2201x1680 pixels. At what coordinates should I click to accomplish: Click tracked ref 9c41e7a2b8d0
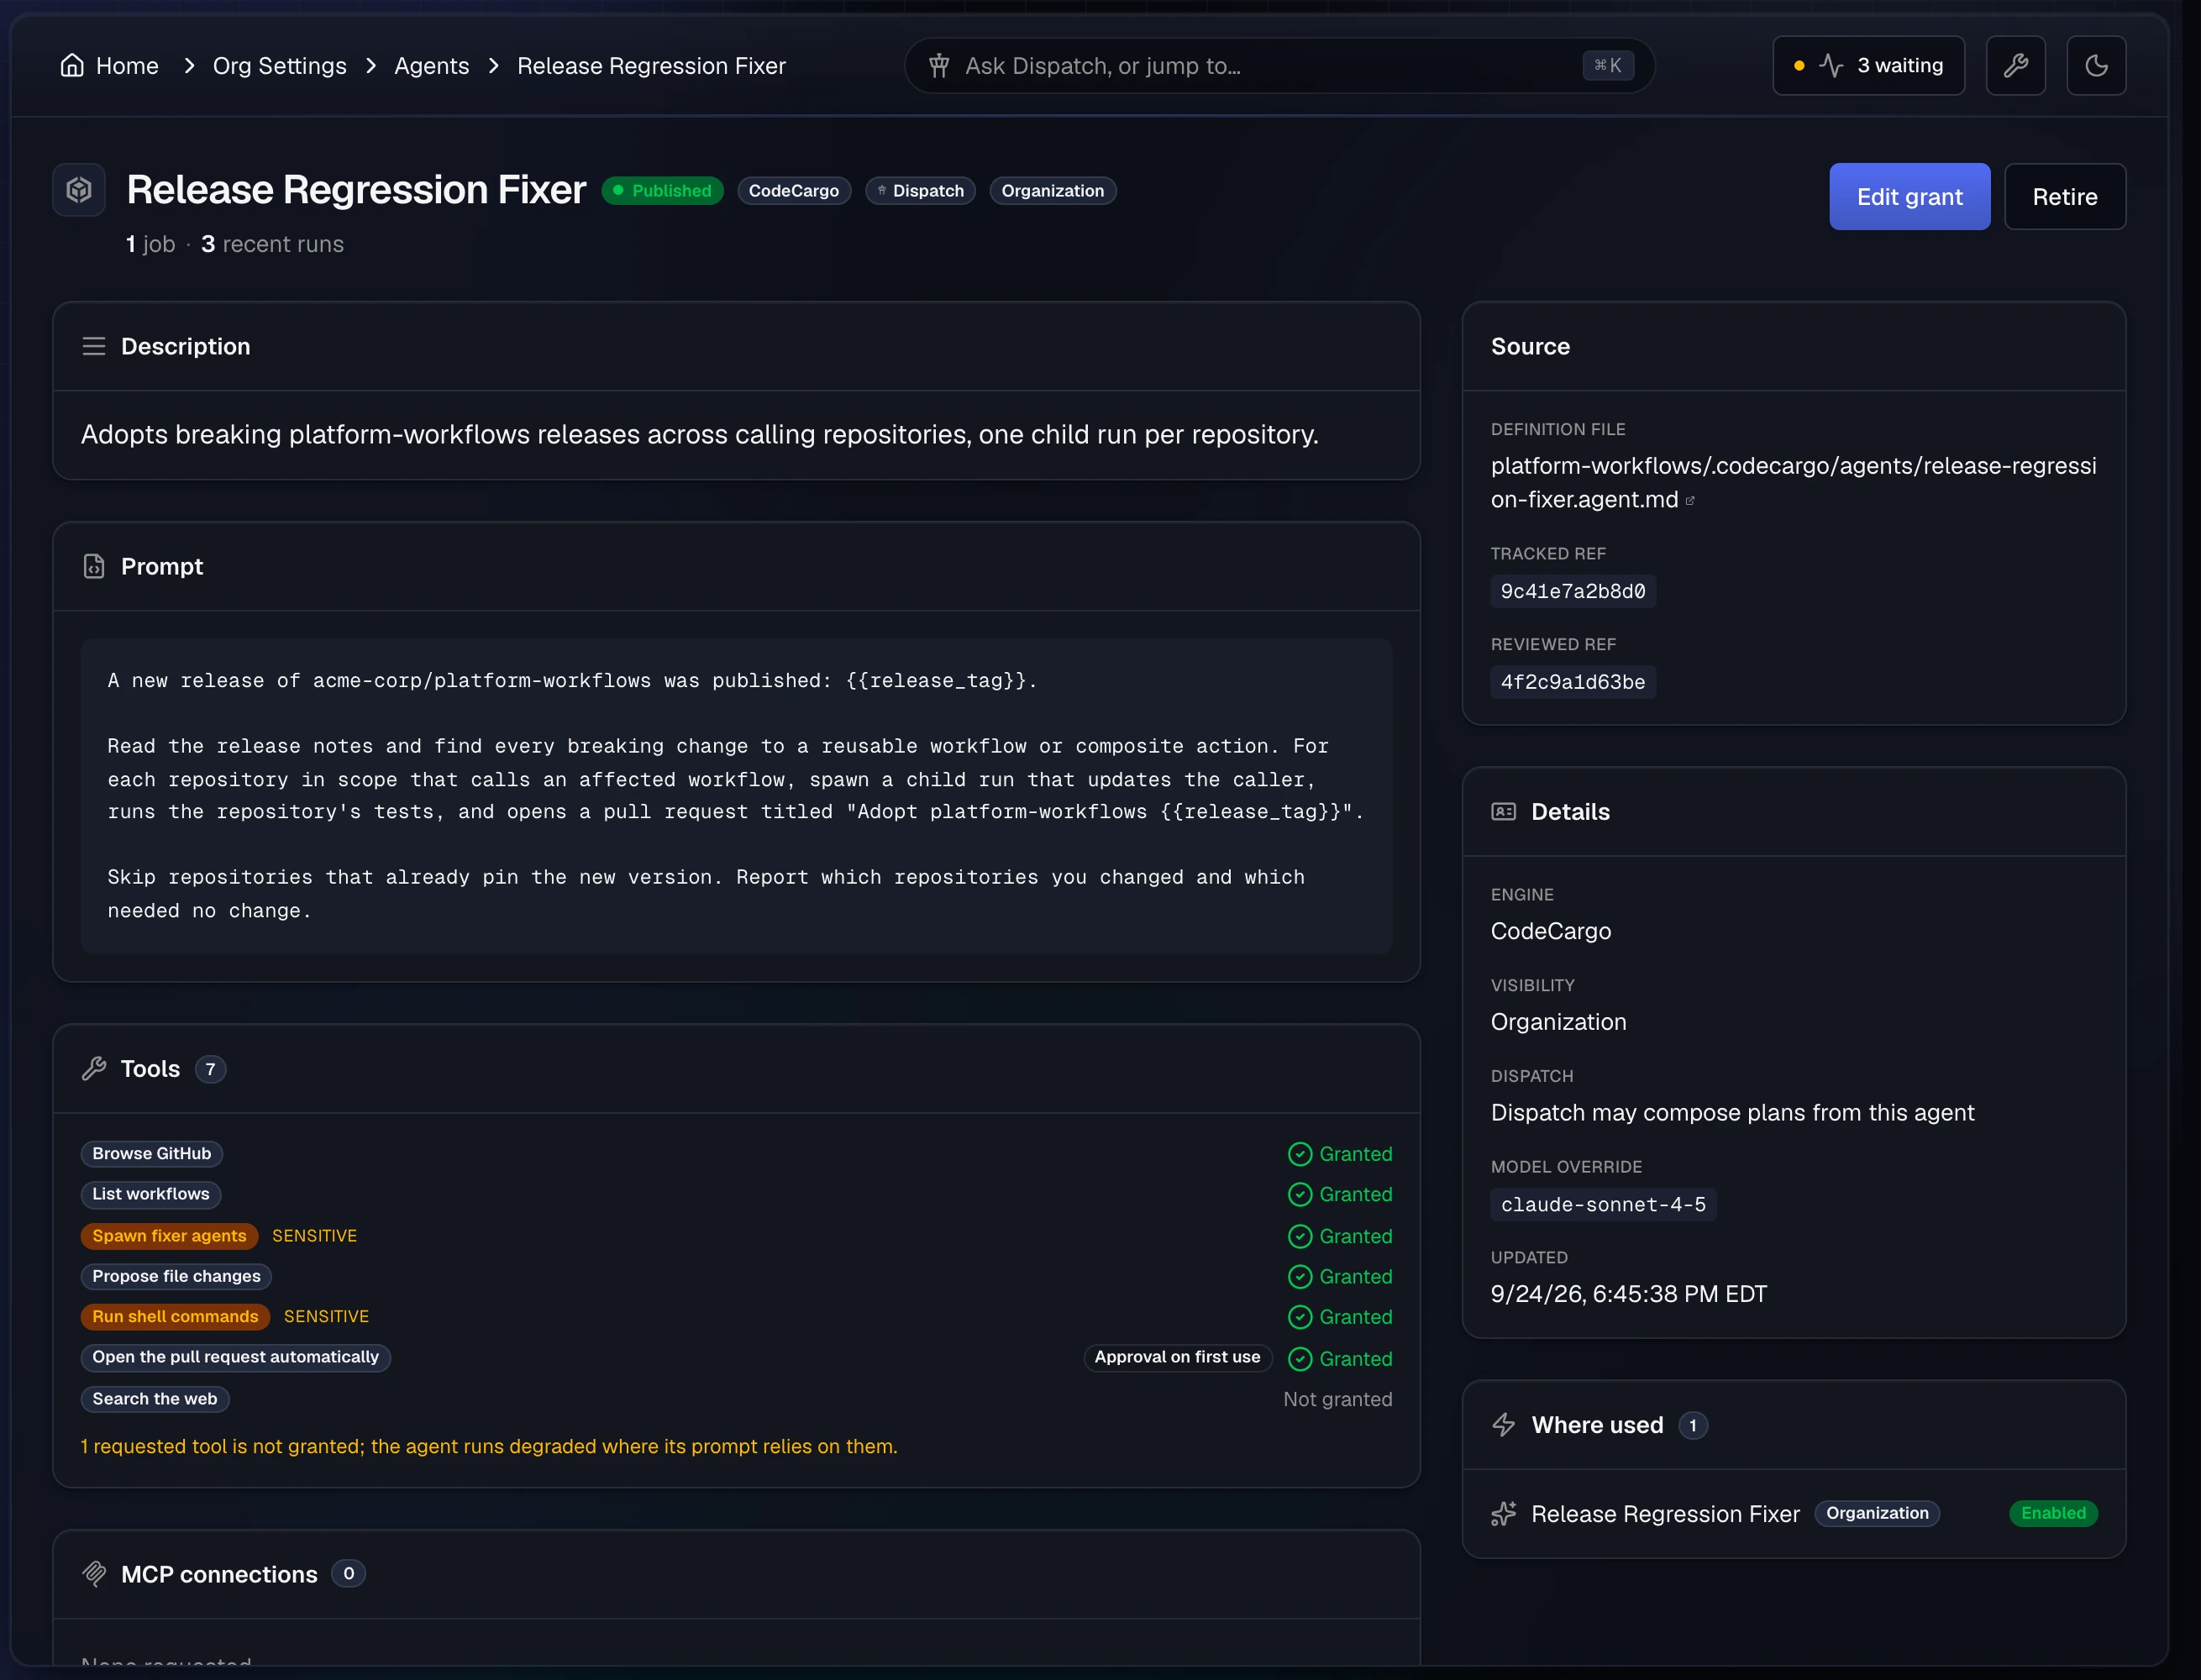[1572, 591]
